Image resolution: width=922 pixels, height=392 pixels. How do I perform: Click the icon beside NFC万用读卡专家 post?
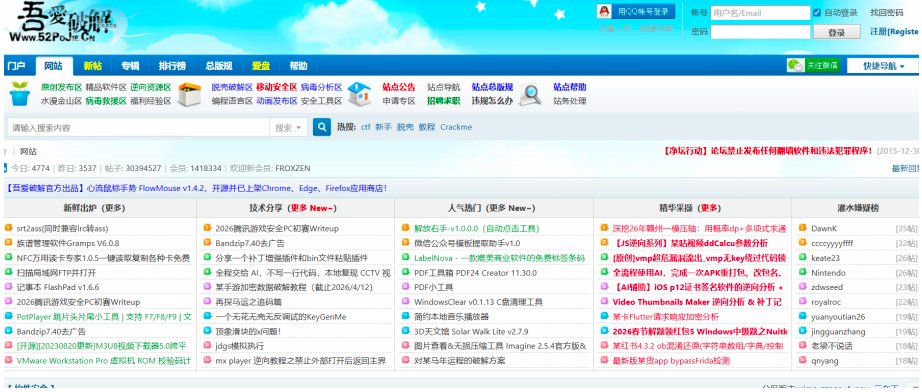tap(8, 257)
